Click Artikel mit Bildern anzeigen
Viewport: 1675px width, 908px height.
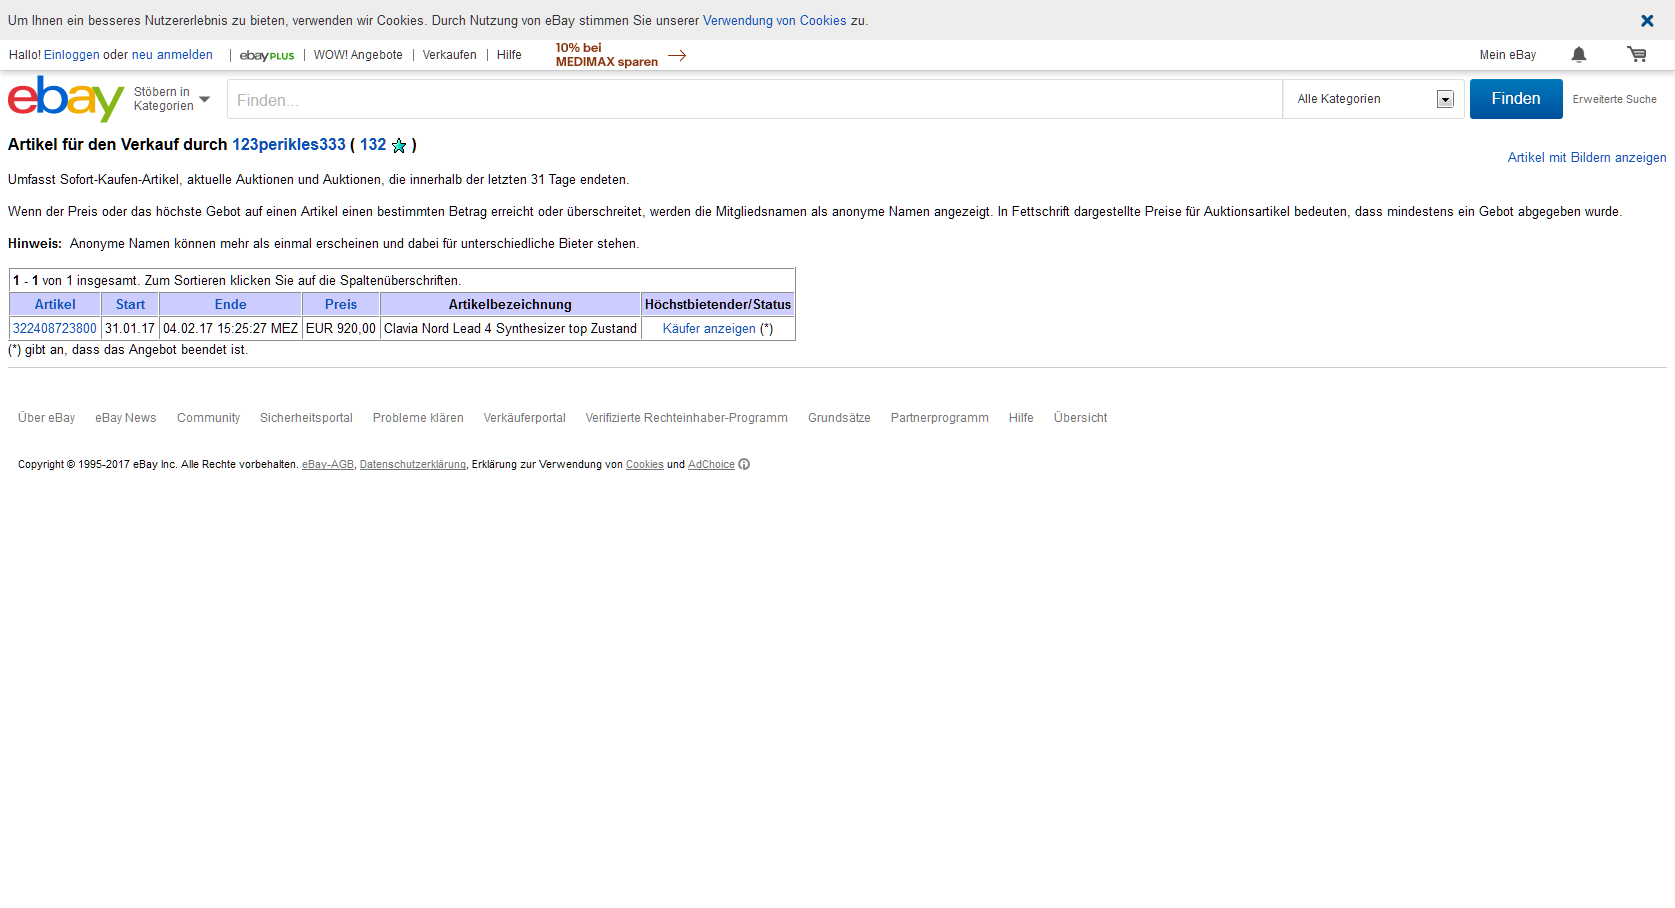click(1586, 158)
